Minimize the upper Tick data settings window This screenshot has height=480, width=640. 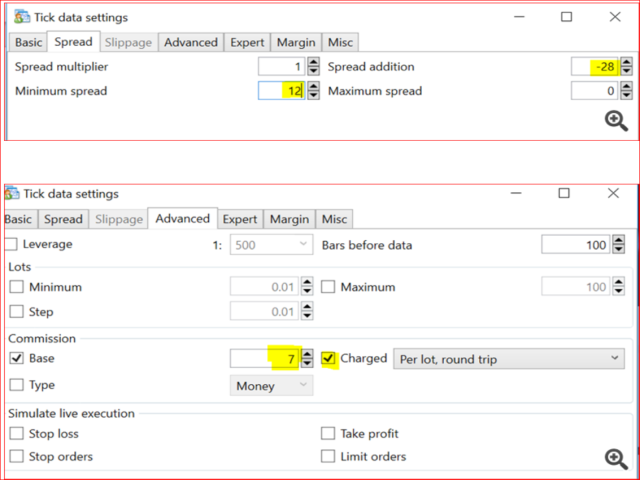[x=519, y=17]
